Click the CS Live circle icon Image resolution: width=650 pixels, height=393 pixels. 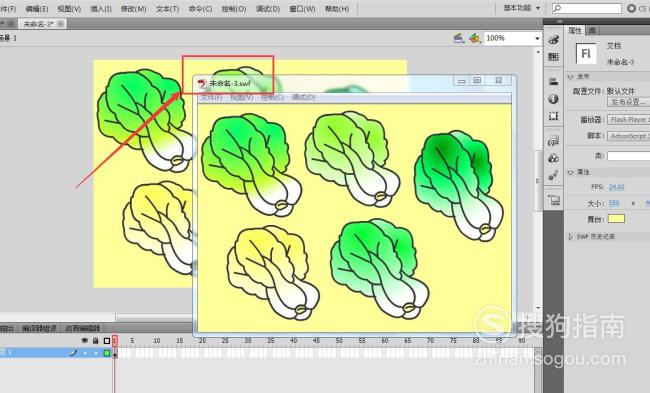click(631, 8)
